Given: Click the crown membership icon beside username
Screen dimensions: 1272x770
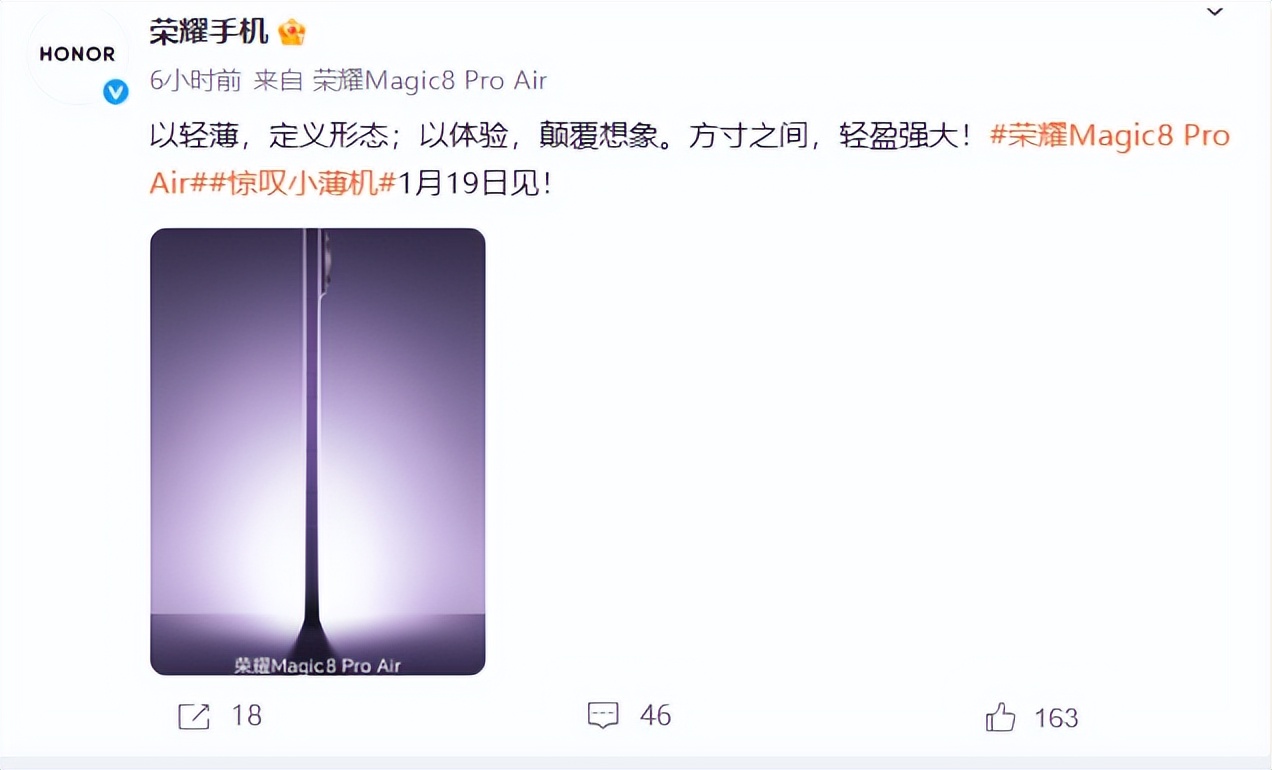Looking at the screenshot, I should (292, 32).
